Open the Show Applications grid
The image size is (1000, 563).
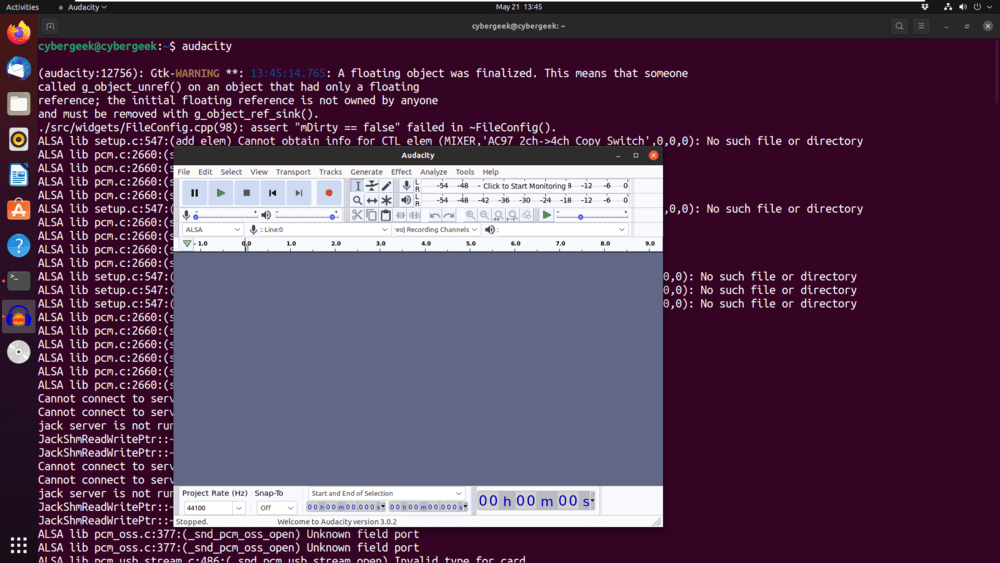click(x=18, y=545)
